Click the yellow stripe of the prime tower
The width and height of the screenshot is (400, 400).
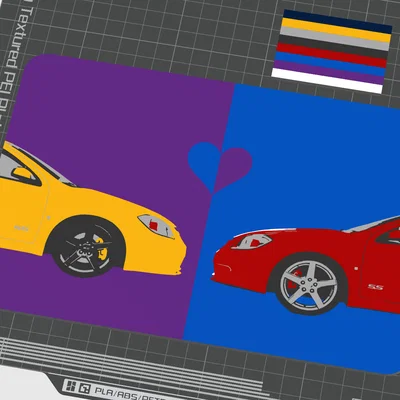[x=336, y=30]
